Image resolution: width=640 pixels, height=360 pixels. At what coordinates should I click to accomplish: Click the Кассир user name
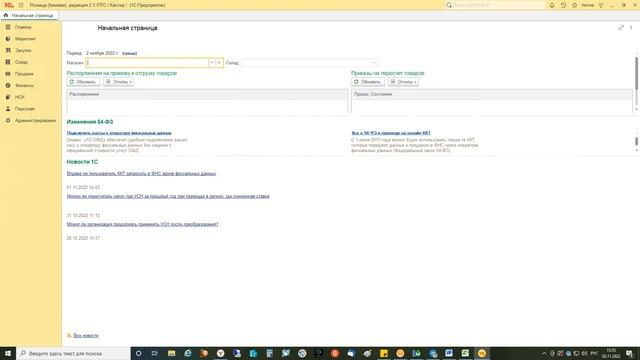(x=587, y=5)
